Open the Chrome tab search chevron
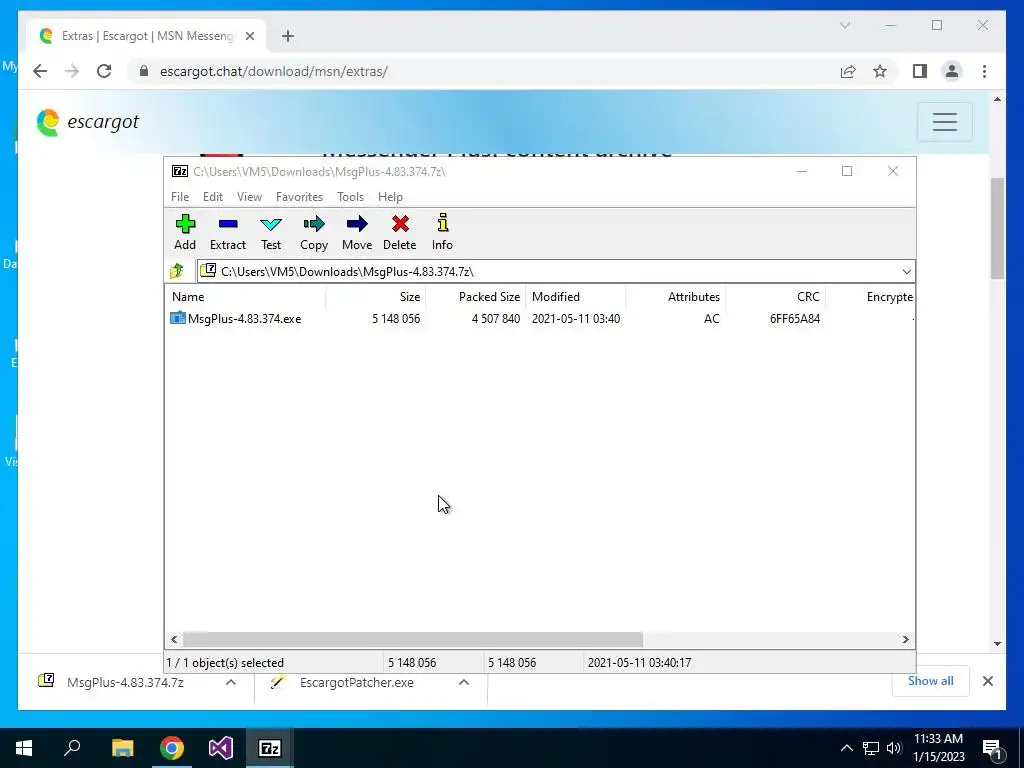Image resolution: width=1024 pixels, height=768 pixels. click(x=845, y=25)
